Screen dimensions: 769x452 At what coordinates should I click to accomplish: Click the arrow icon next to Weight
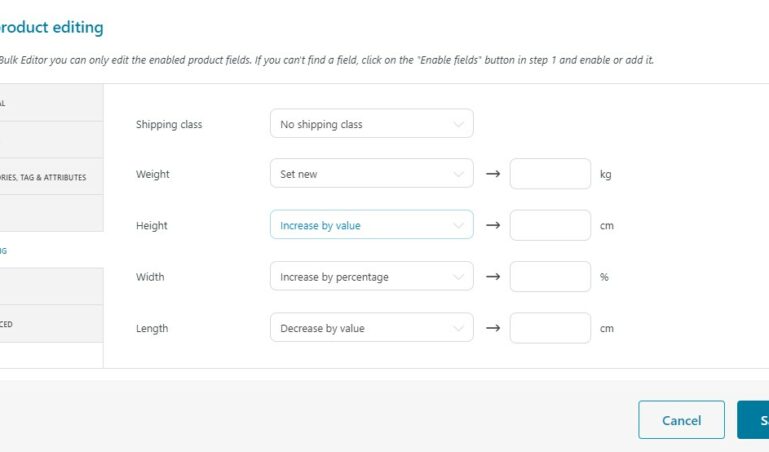point(493,174)
